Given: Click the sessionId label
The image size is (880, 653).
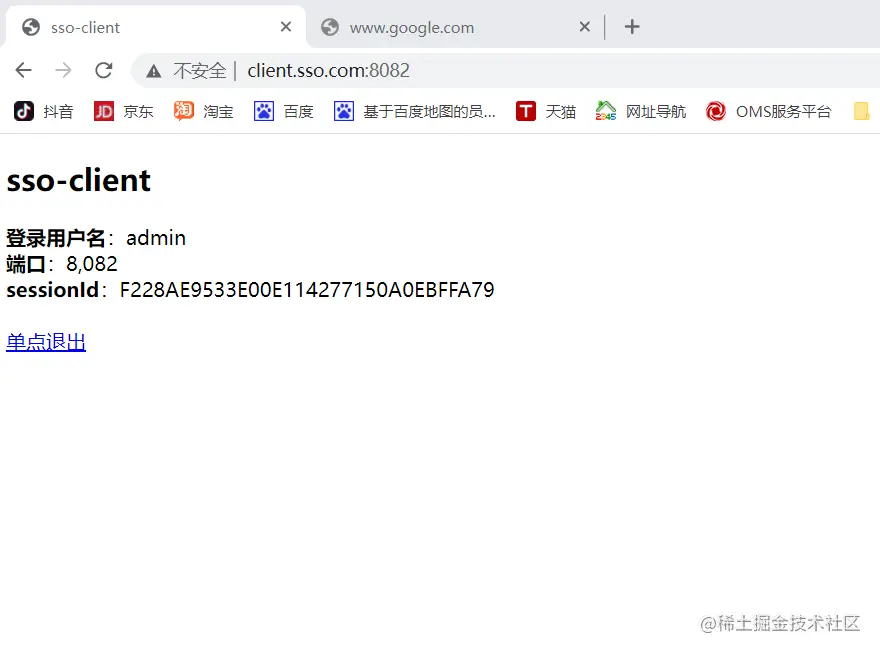Looking at the screenshot, I should (53, 290).
